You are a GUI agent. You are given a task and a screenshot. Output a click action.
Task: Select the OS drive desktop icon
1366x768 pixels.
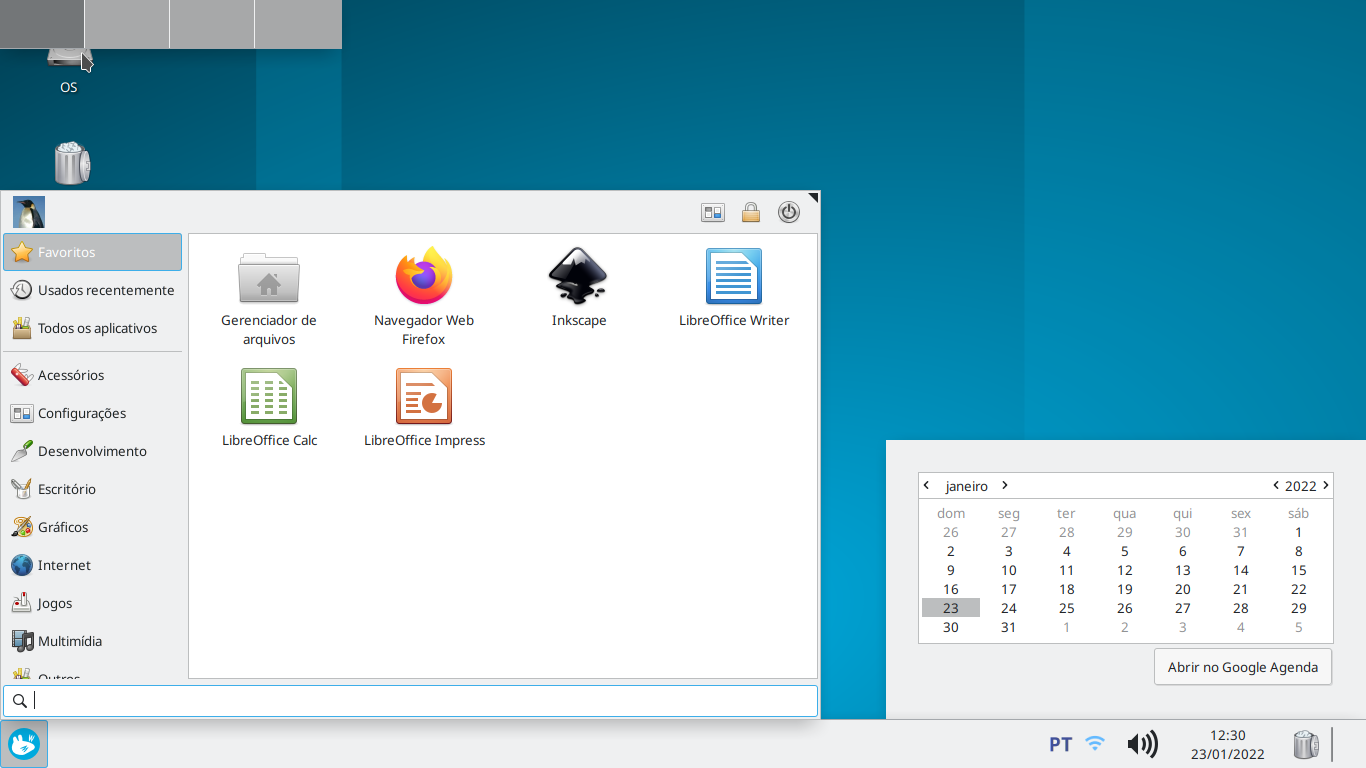tap(68, 72)
